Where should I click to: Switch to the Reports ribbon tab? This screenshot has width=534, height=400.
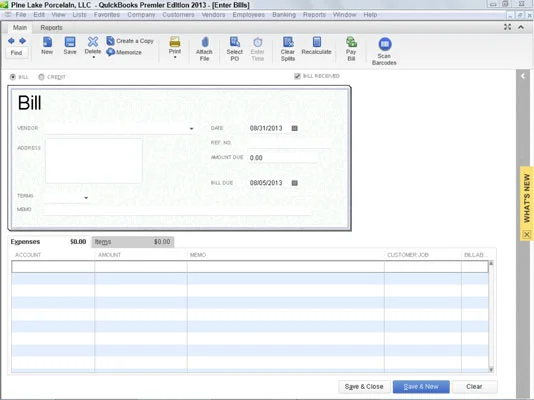[x=51, y=28]
